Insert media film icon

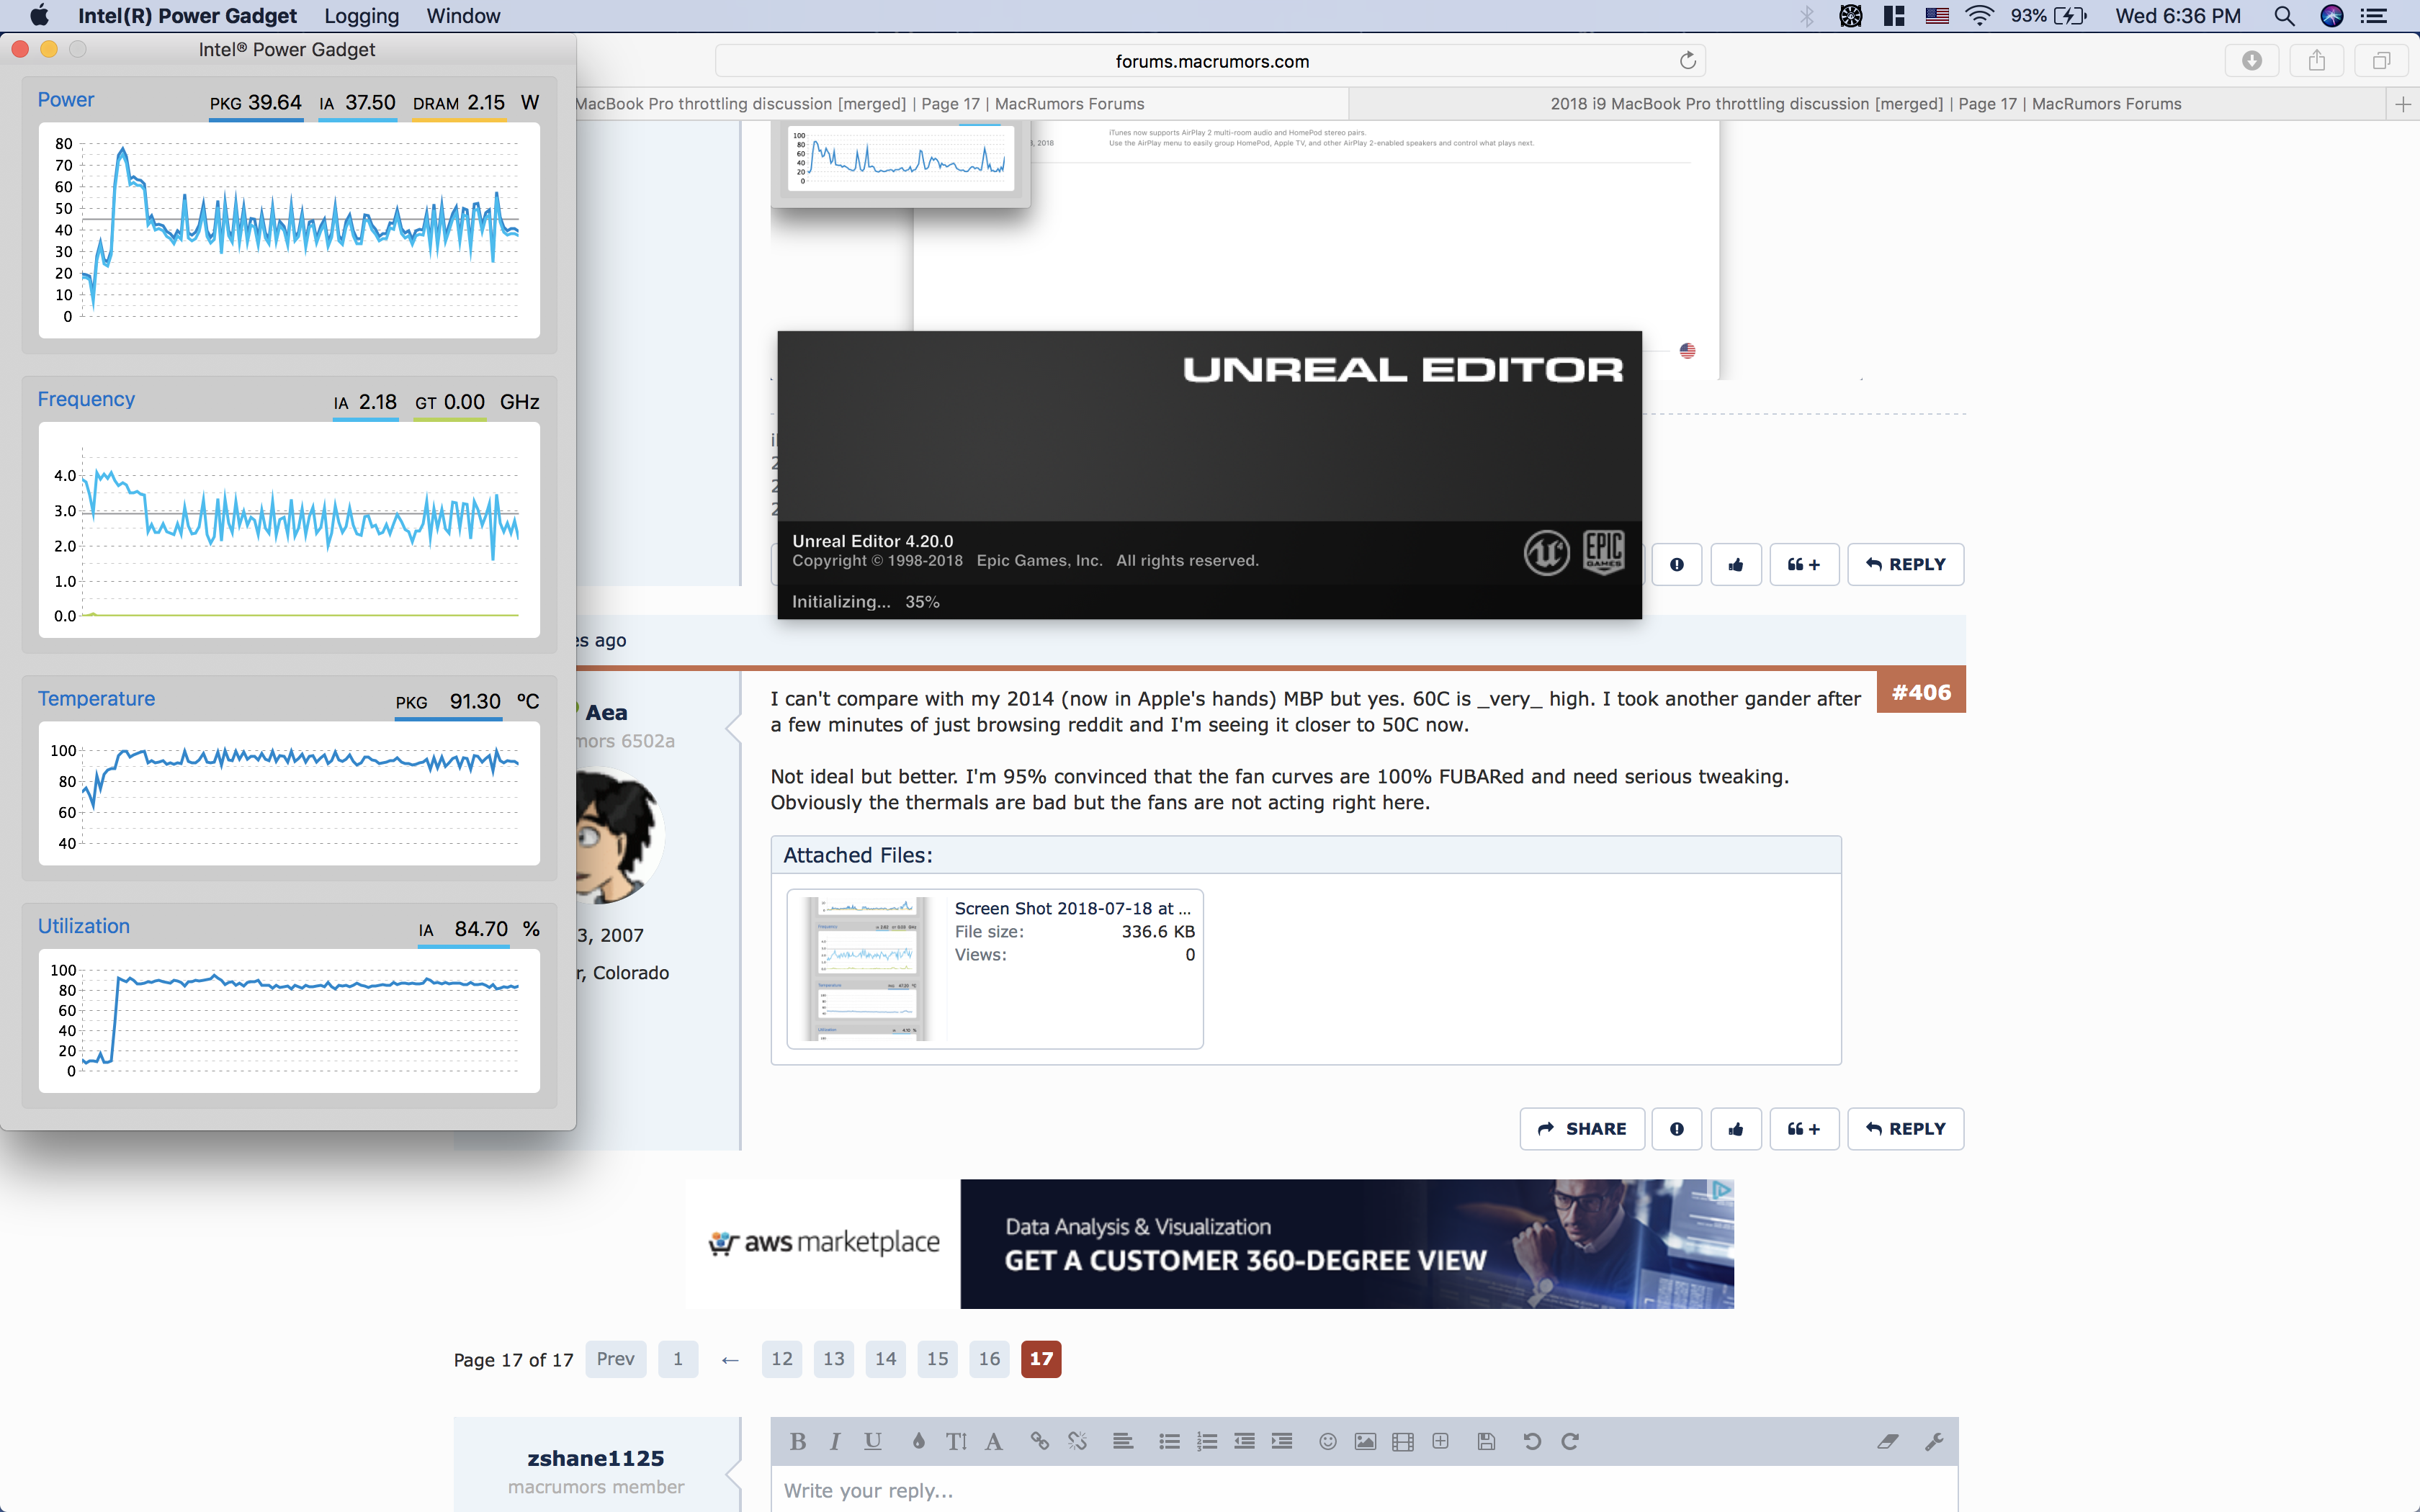pos(1403,1441)
